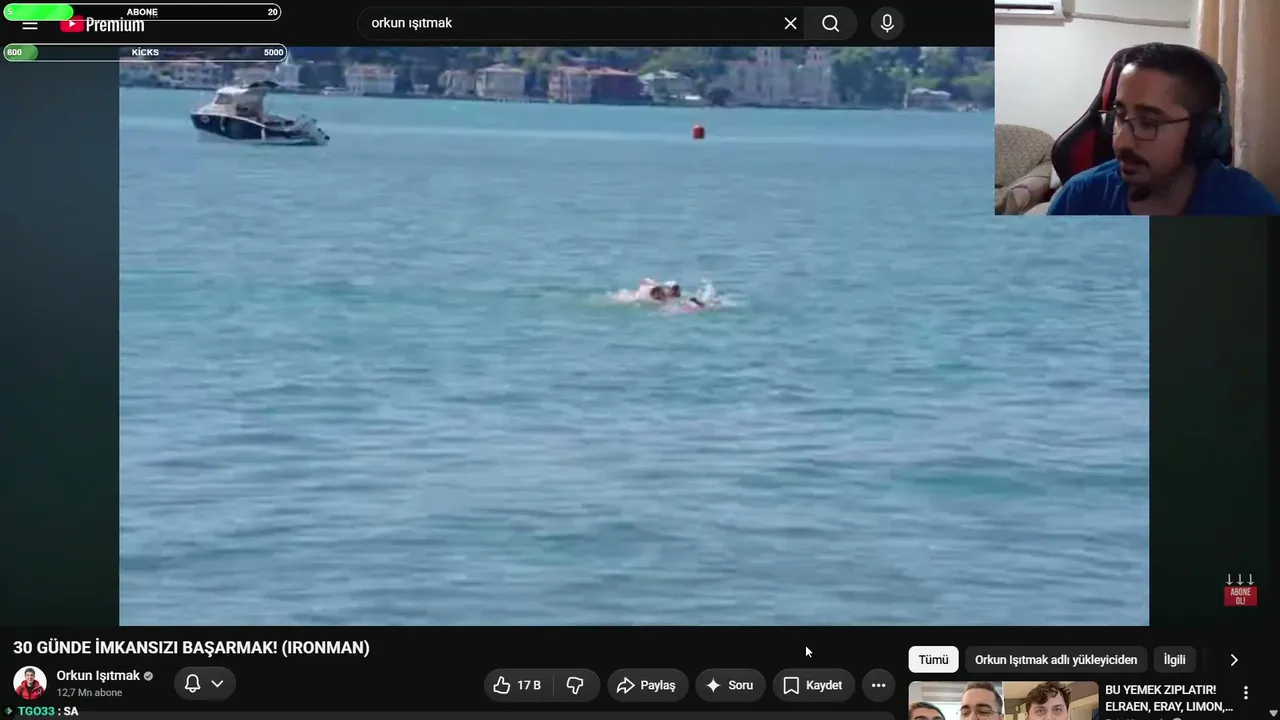Viewport: 1280px width, 720px height.
Task: Open notification bell dropdown for the channel
Action: pyautogui.click(x=205, y=684)
